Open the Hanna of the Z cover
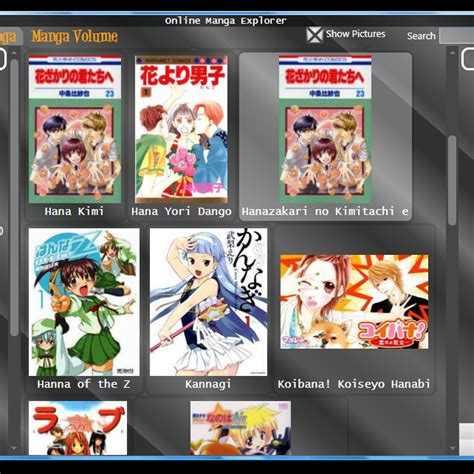The width and height of the screenshot is (474, 474). (x=84, y=302)
